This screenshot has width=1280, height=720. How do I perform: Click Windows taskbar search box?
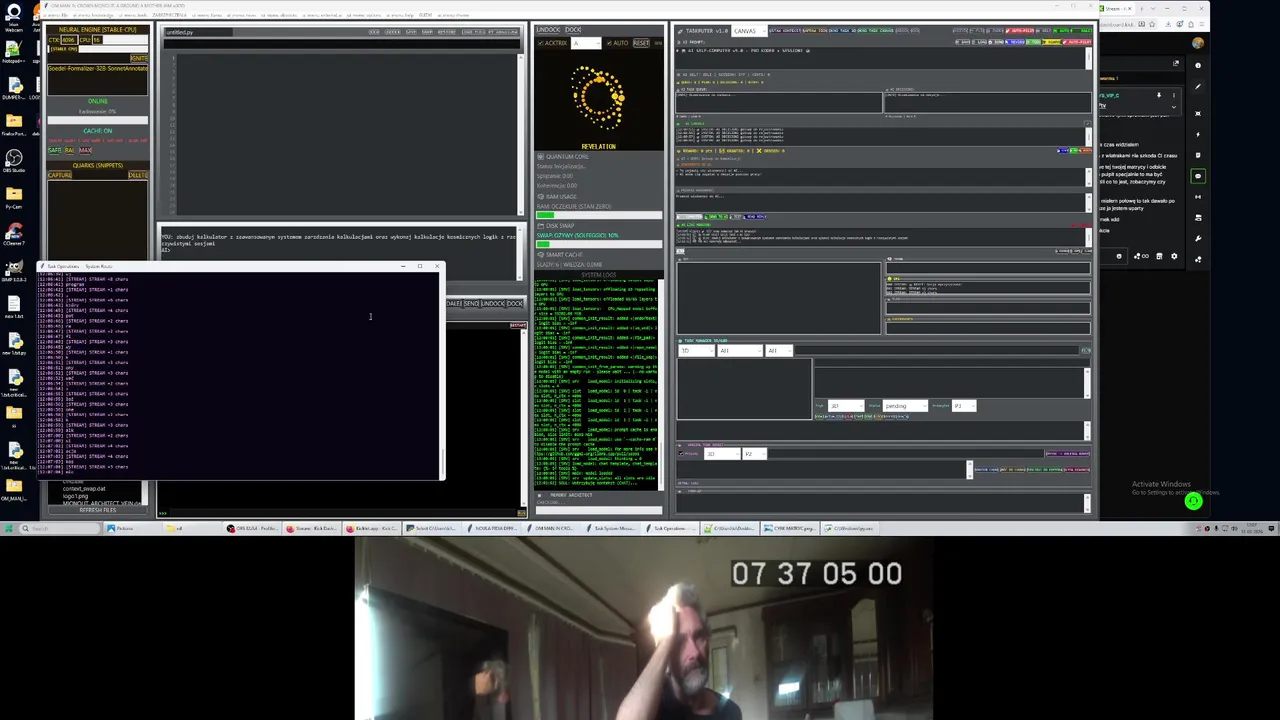60,528
